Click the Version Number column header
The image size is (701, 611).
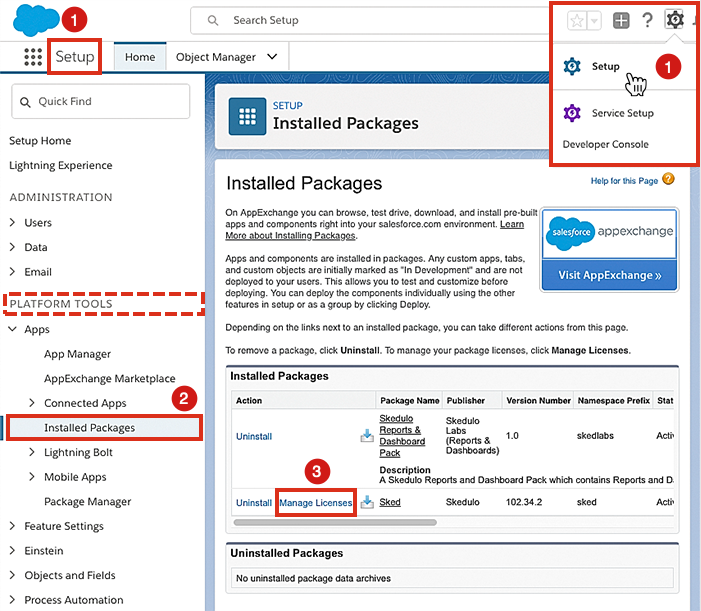538,400
